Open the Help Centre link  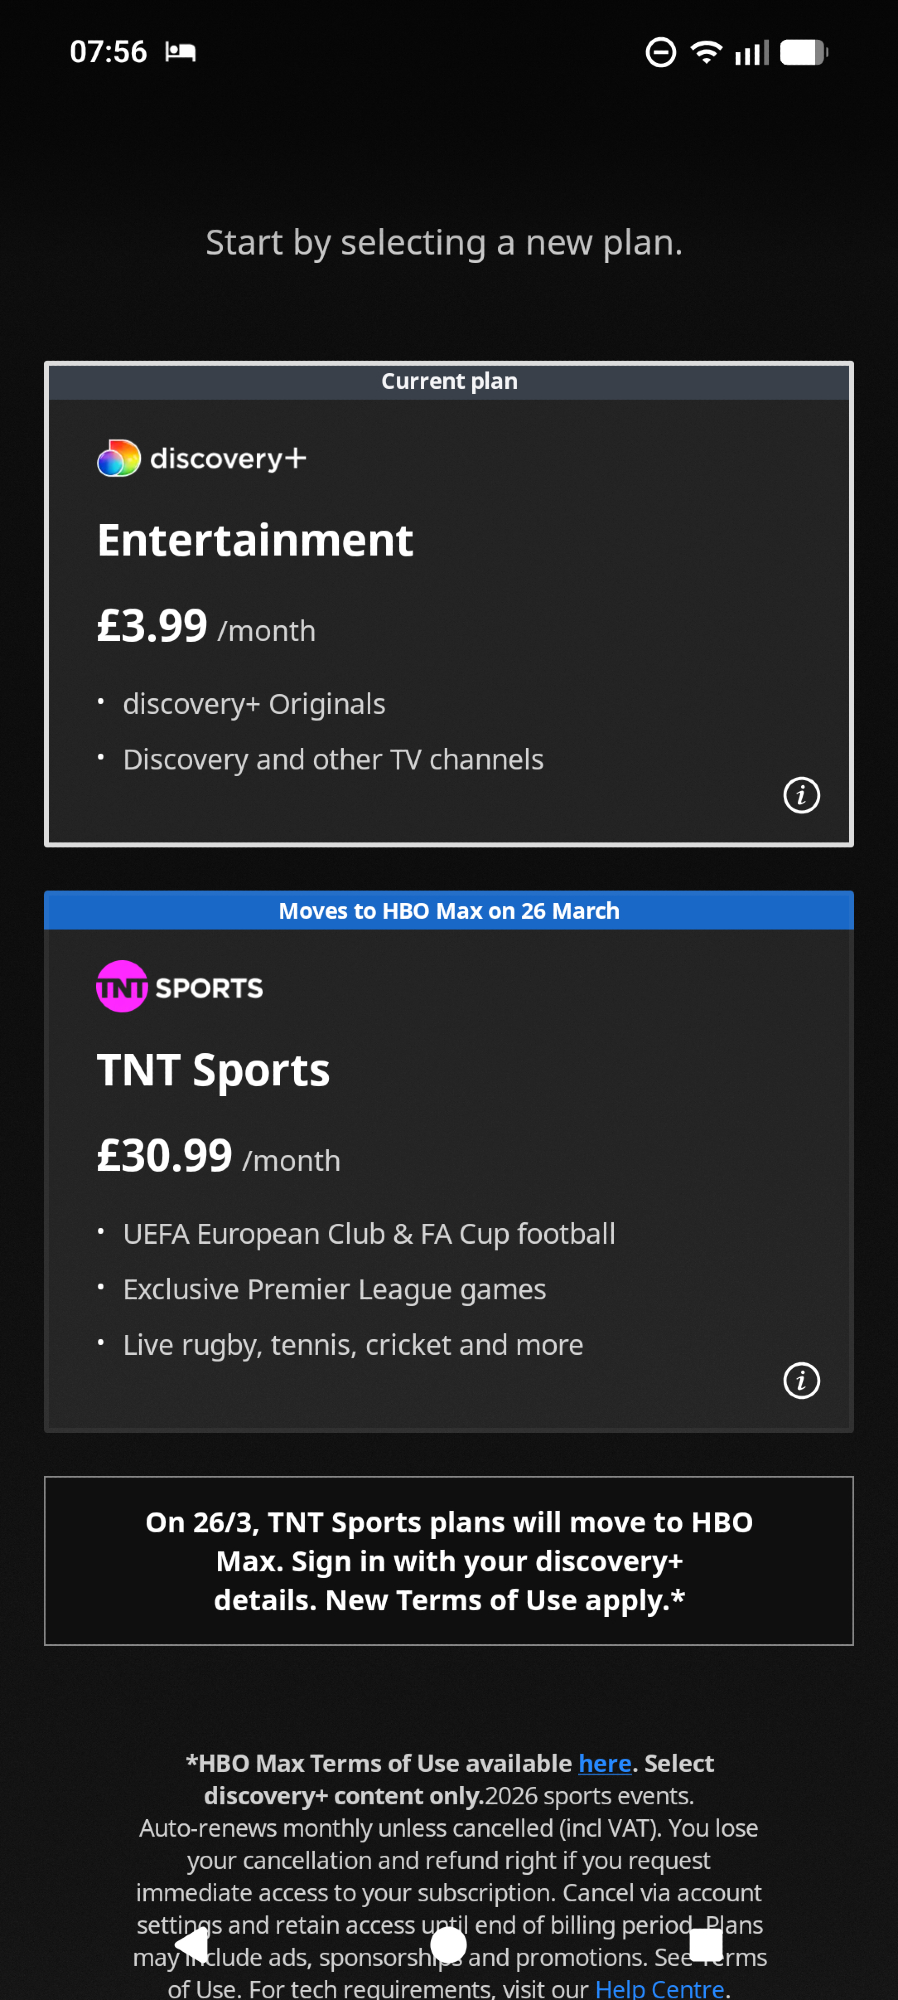click(659, 1988)
